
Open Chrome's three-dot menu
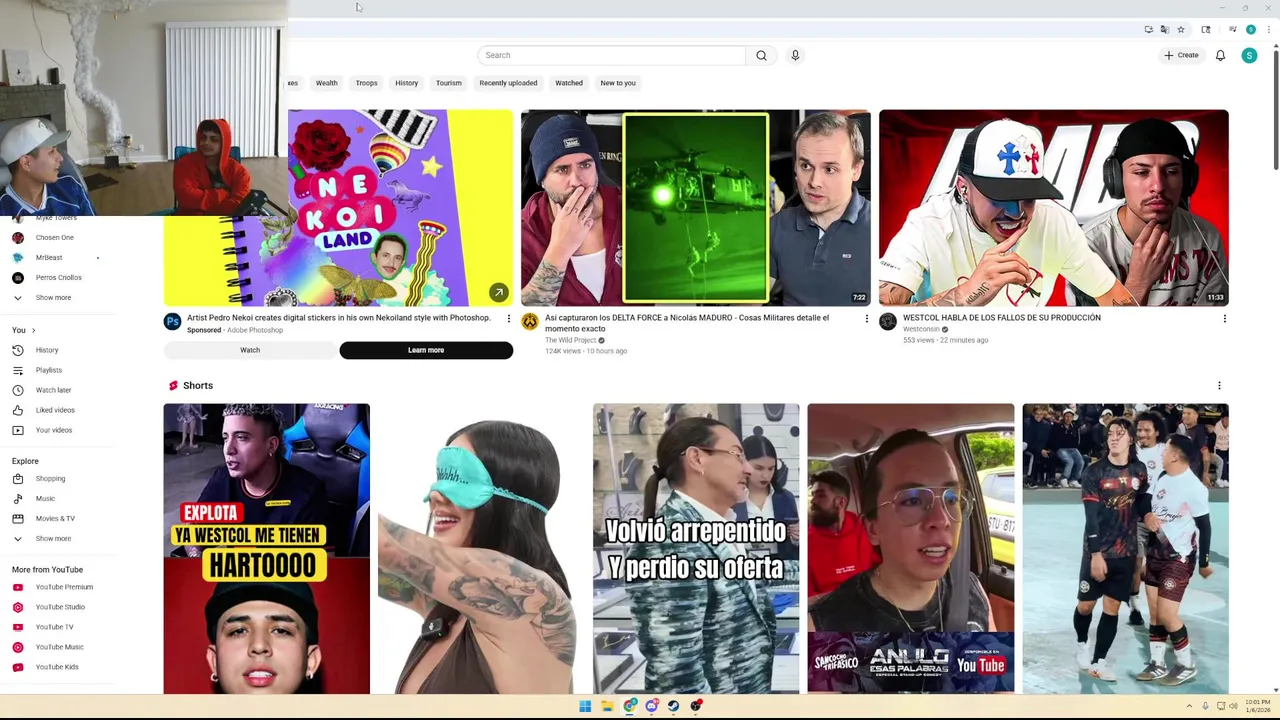(1267, 30)
